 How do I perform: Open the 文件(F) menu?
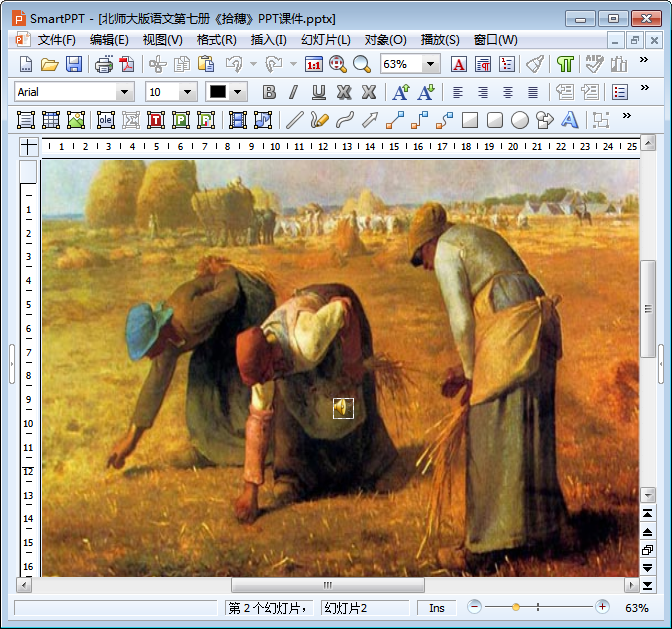(x=56, y=40)
